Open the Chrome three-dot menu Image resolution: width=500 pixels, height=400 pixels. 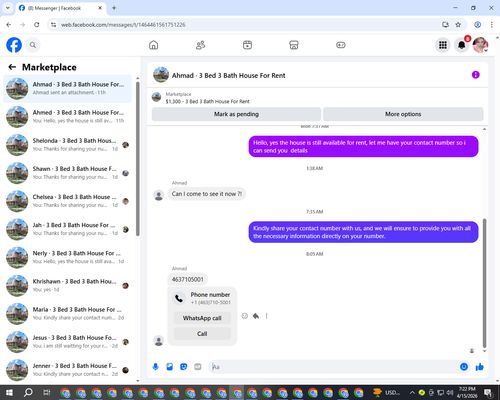tap(492, 25)
